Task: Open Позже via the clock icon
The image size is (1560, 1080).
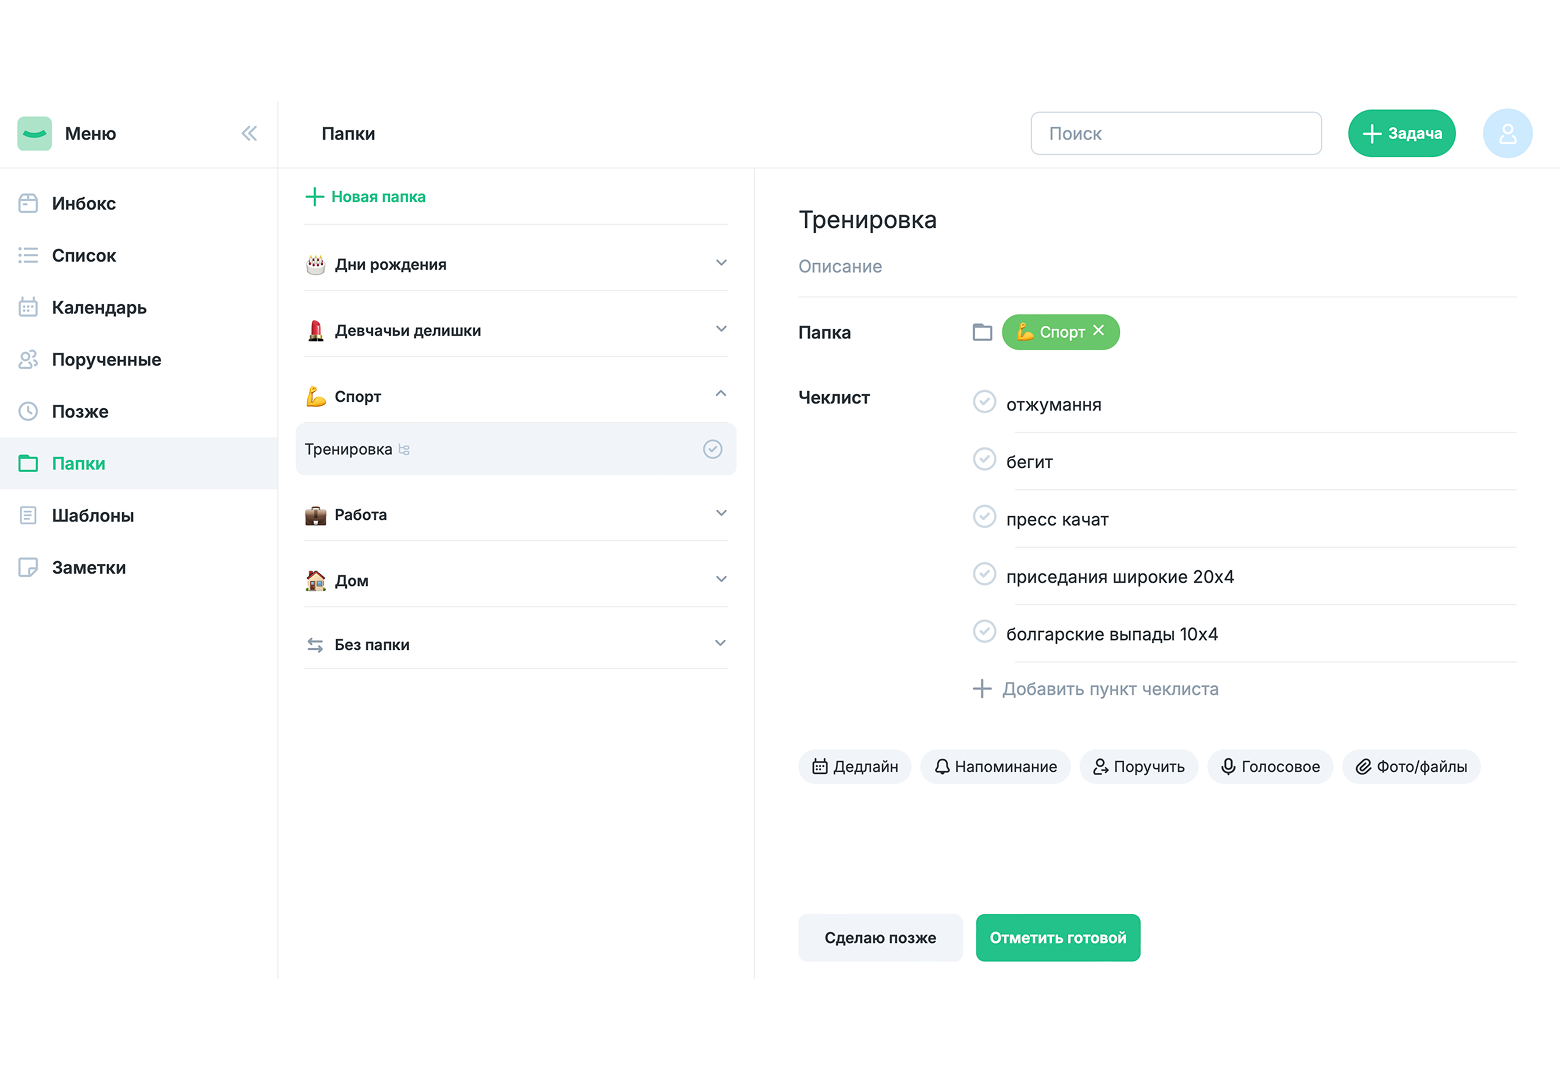Action: [28, 411]
